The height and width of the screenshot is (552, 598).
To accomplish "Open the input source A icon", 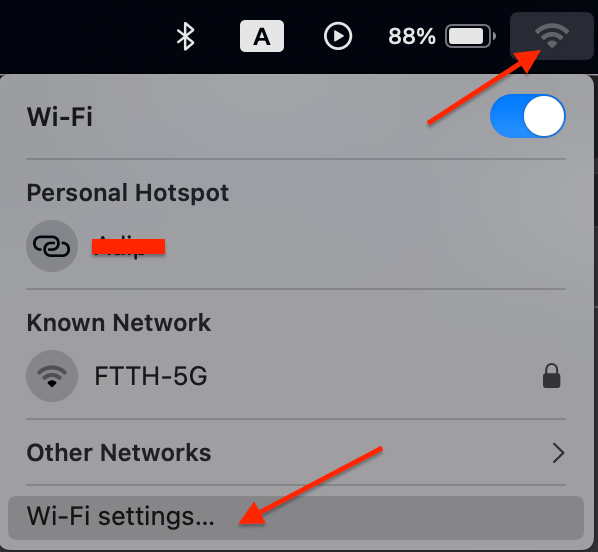I will click(262, 36).
